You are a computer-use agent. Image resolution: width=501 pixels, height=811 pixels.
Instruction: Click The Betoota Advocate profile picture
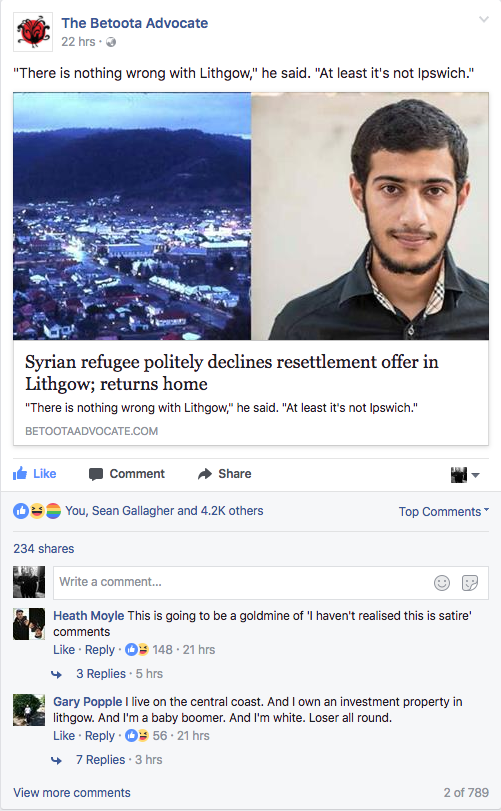pyautogui.click(x=33, y=32)
